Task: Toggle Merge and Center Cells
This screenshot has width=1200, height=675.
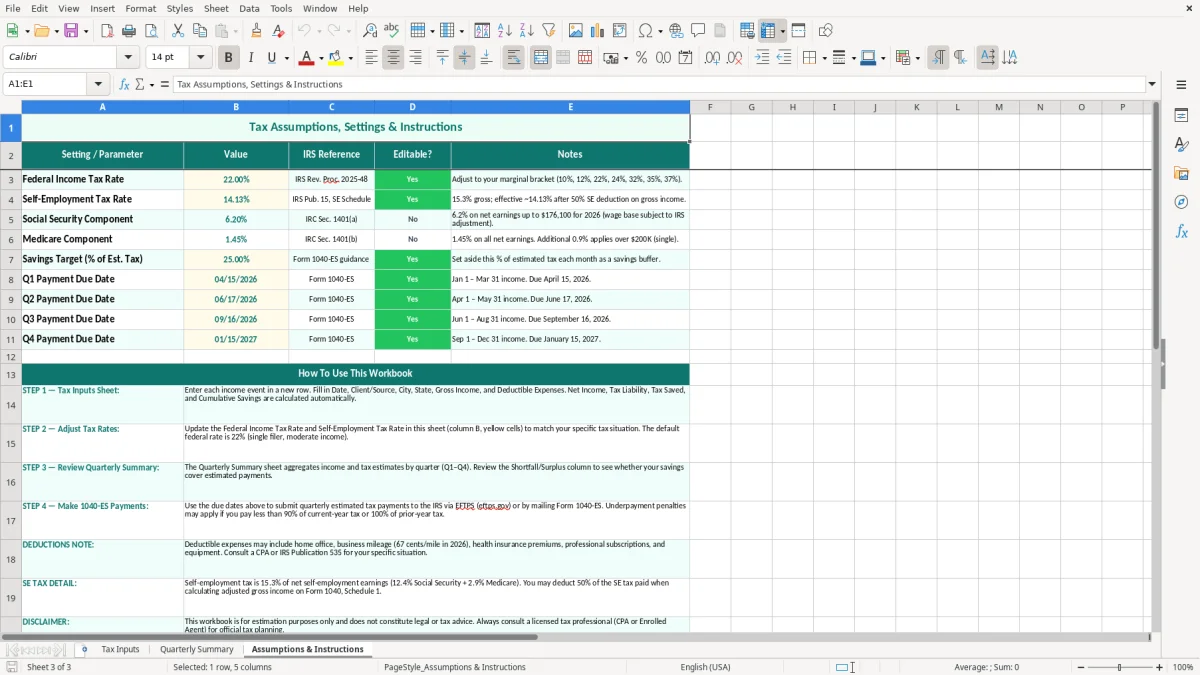Action: 541,58
